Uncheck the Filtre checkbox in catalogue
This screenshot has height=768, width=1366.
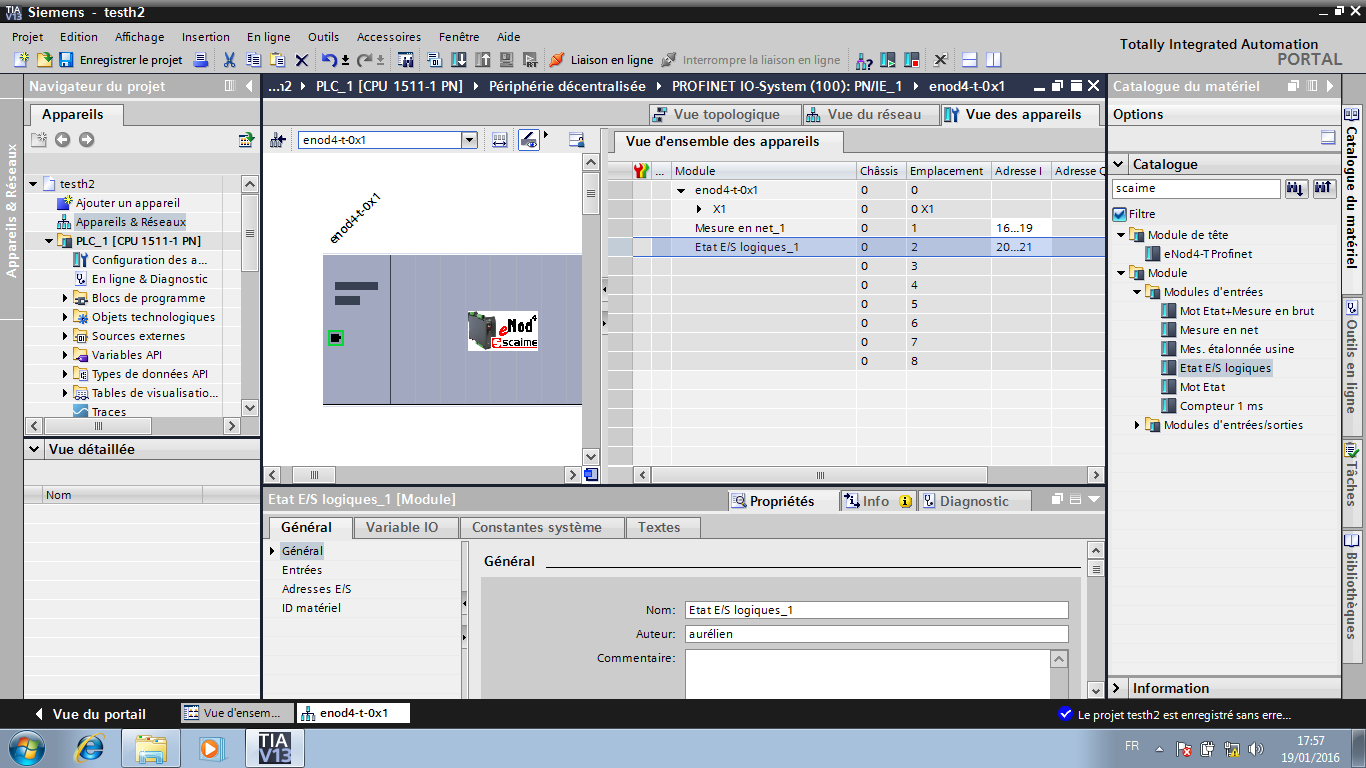point(1120,214)
